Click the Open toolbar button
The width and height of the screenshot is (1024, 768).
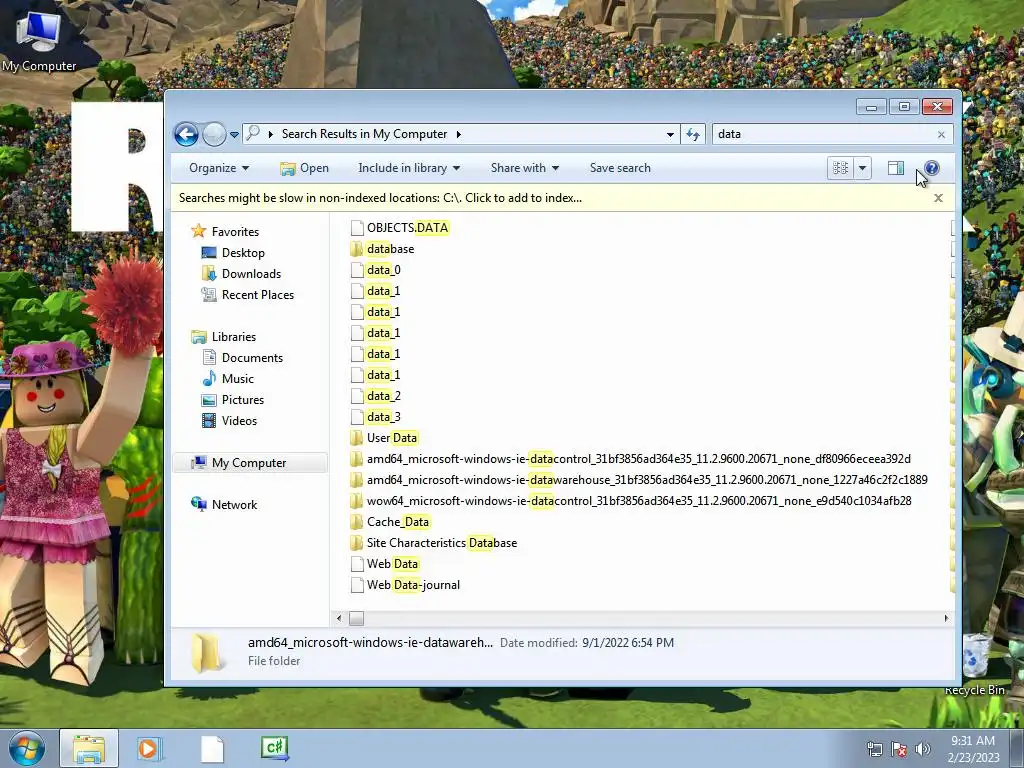point(304,168)
